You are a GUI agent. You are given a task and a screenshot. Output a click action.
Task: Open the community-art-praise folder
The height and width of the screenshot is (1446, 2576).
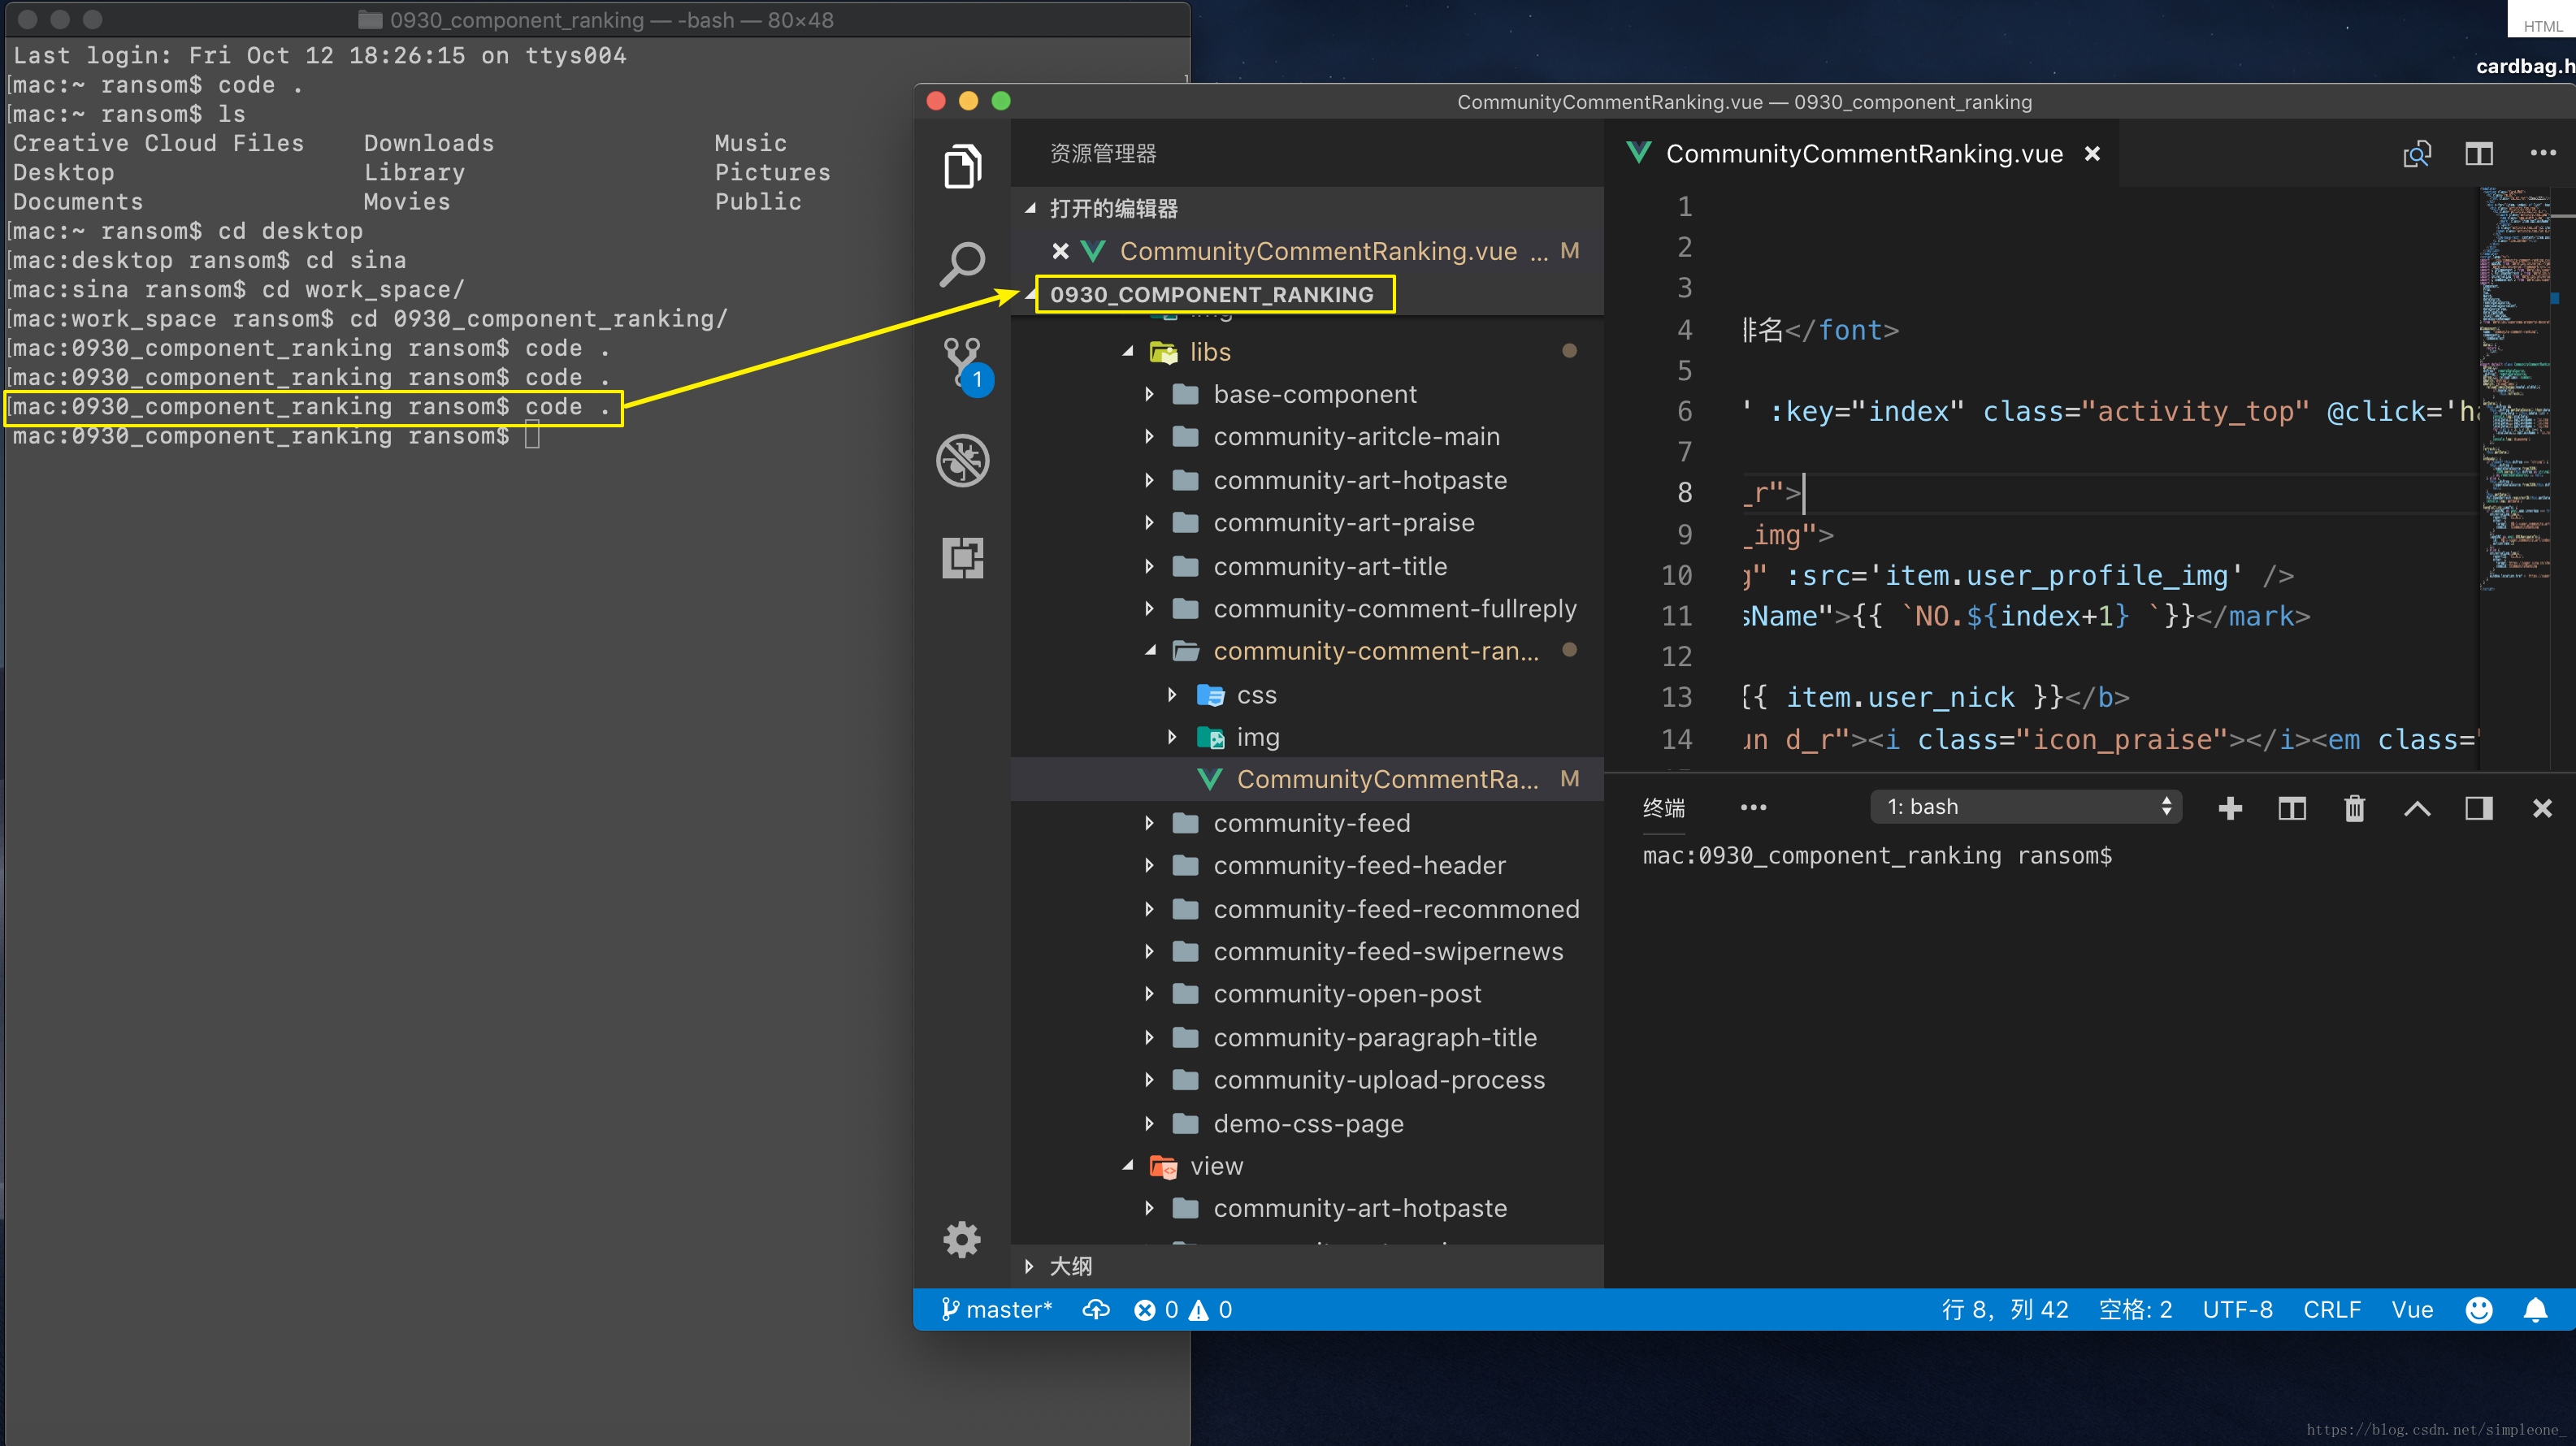(1308, 523)
